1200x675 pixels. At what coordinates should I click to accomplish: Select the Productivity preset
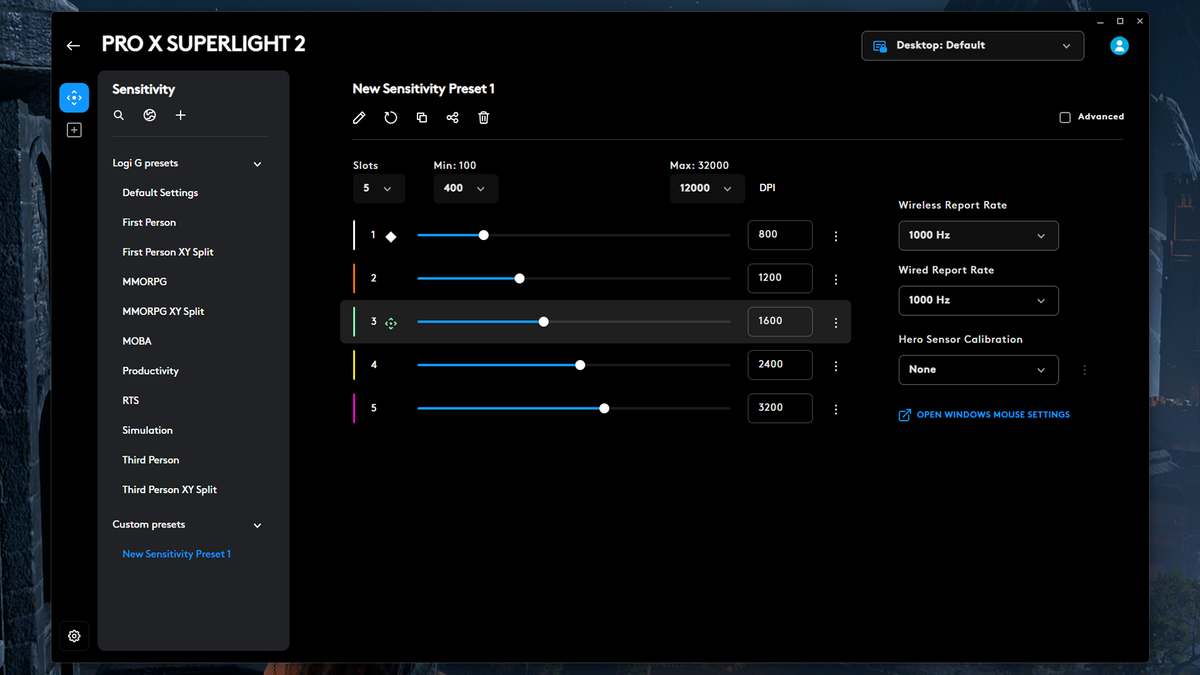pyautogui.click(x=151, y=371)
